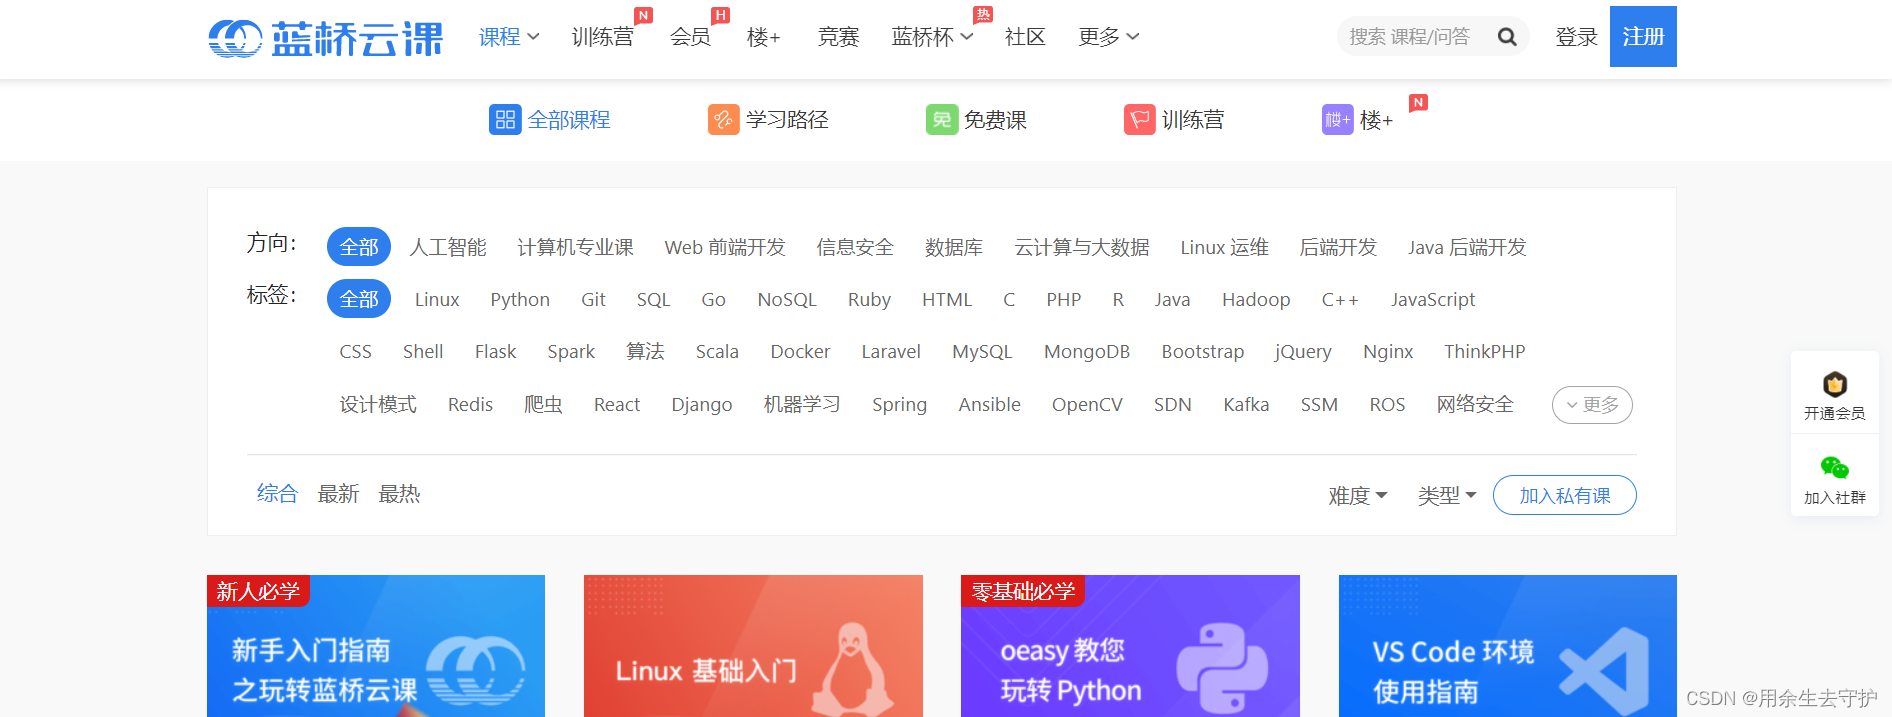Select the 爬虫 tag
Image resolution: width=1892 pixels, height=717 pixels.
click(543, 405)
